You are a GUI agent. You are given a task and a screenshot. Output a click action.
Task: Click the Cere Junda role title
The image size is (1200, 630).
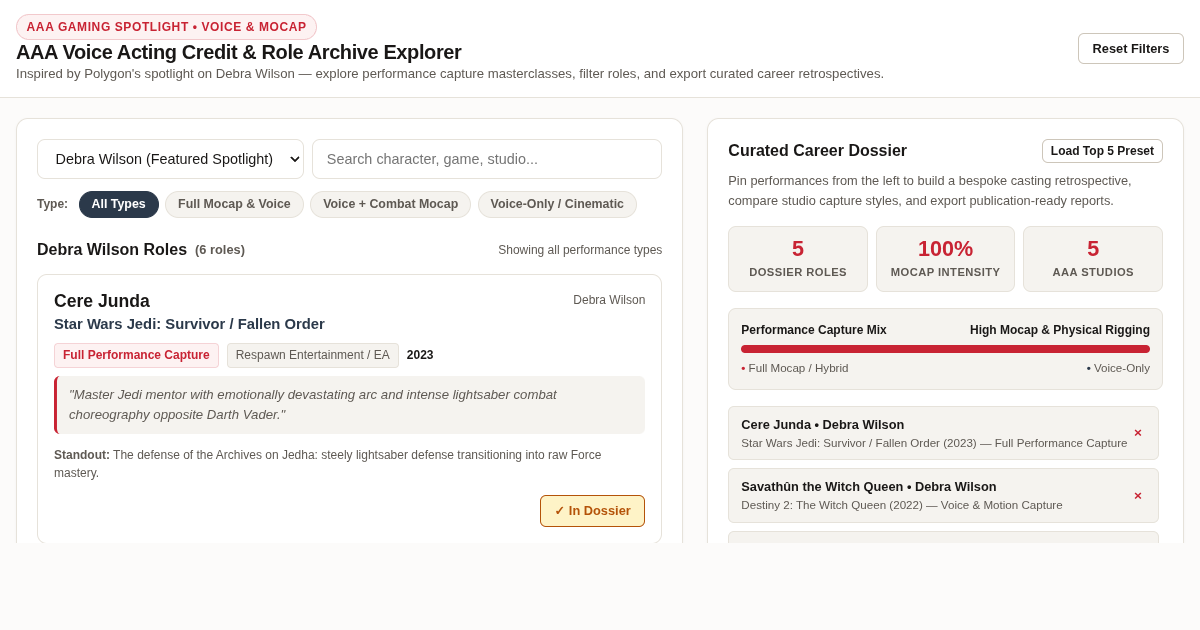102,301
